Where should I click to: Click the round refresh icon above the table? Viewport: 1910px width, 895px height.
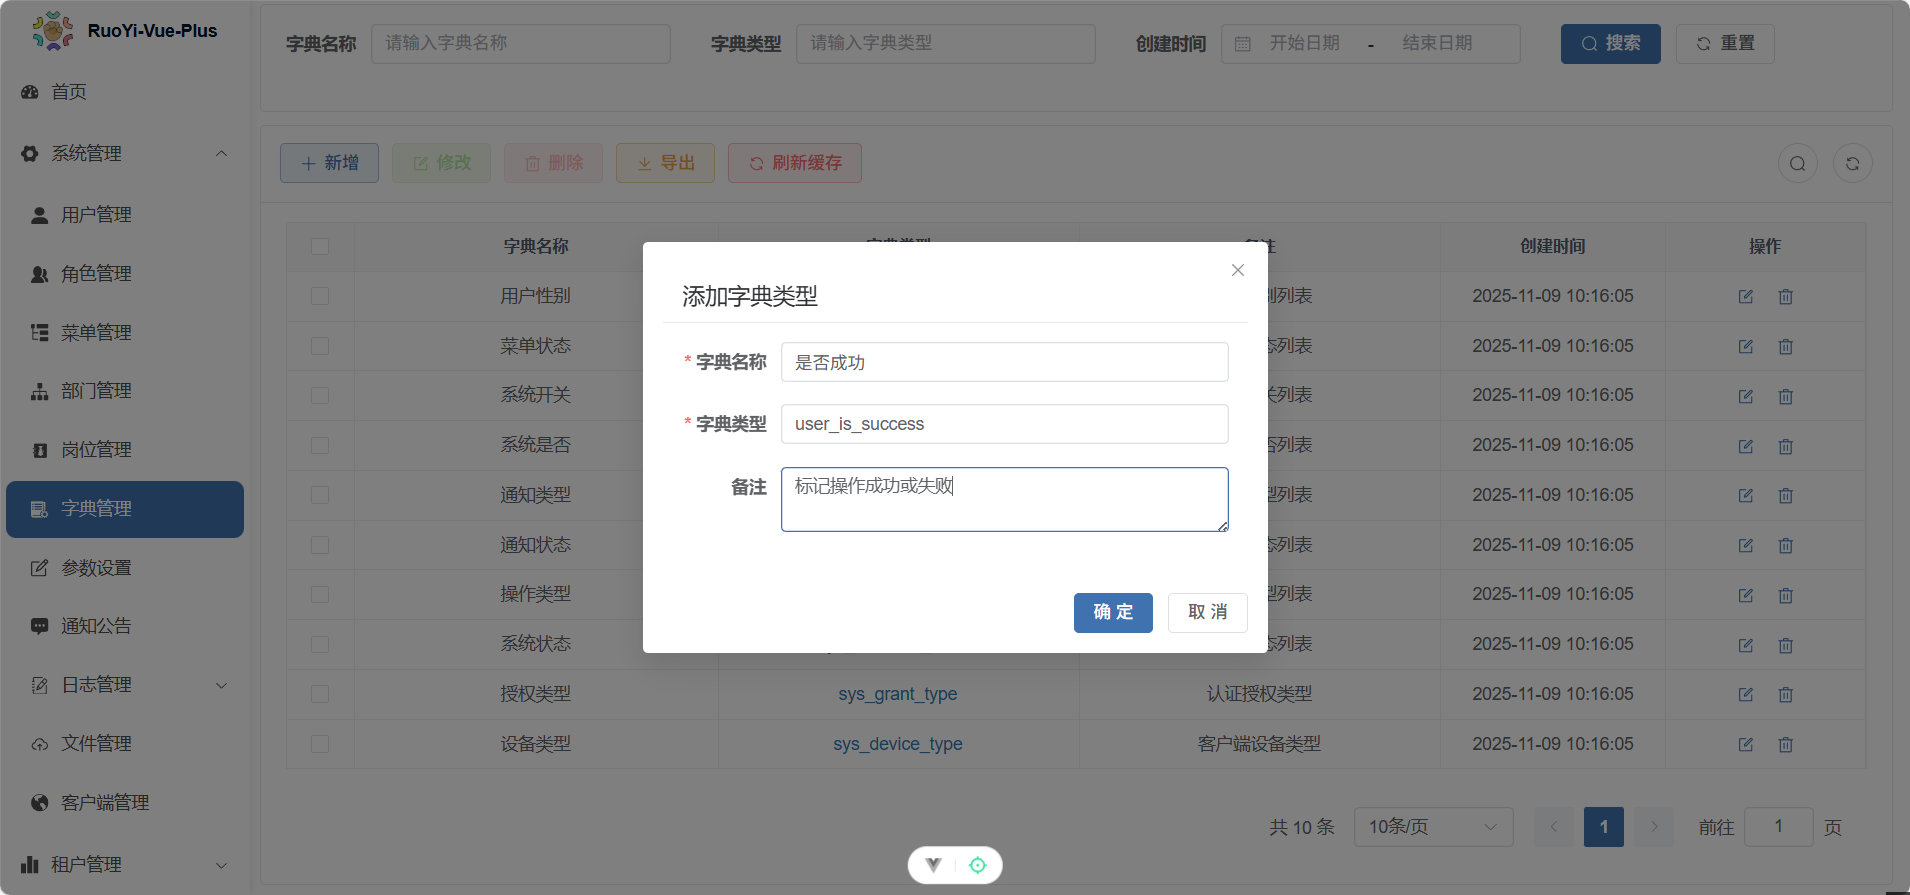coord(1852,164)
